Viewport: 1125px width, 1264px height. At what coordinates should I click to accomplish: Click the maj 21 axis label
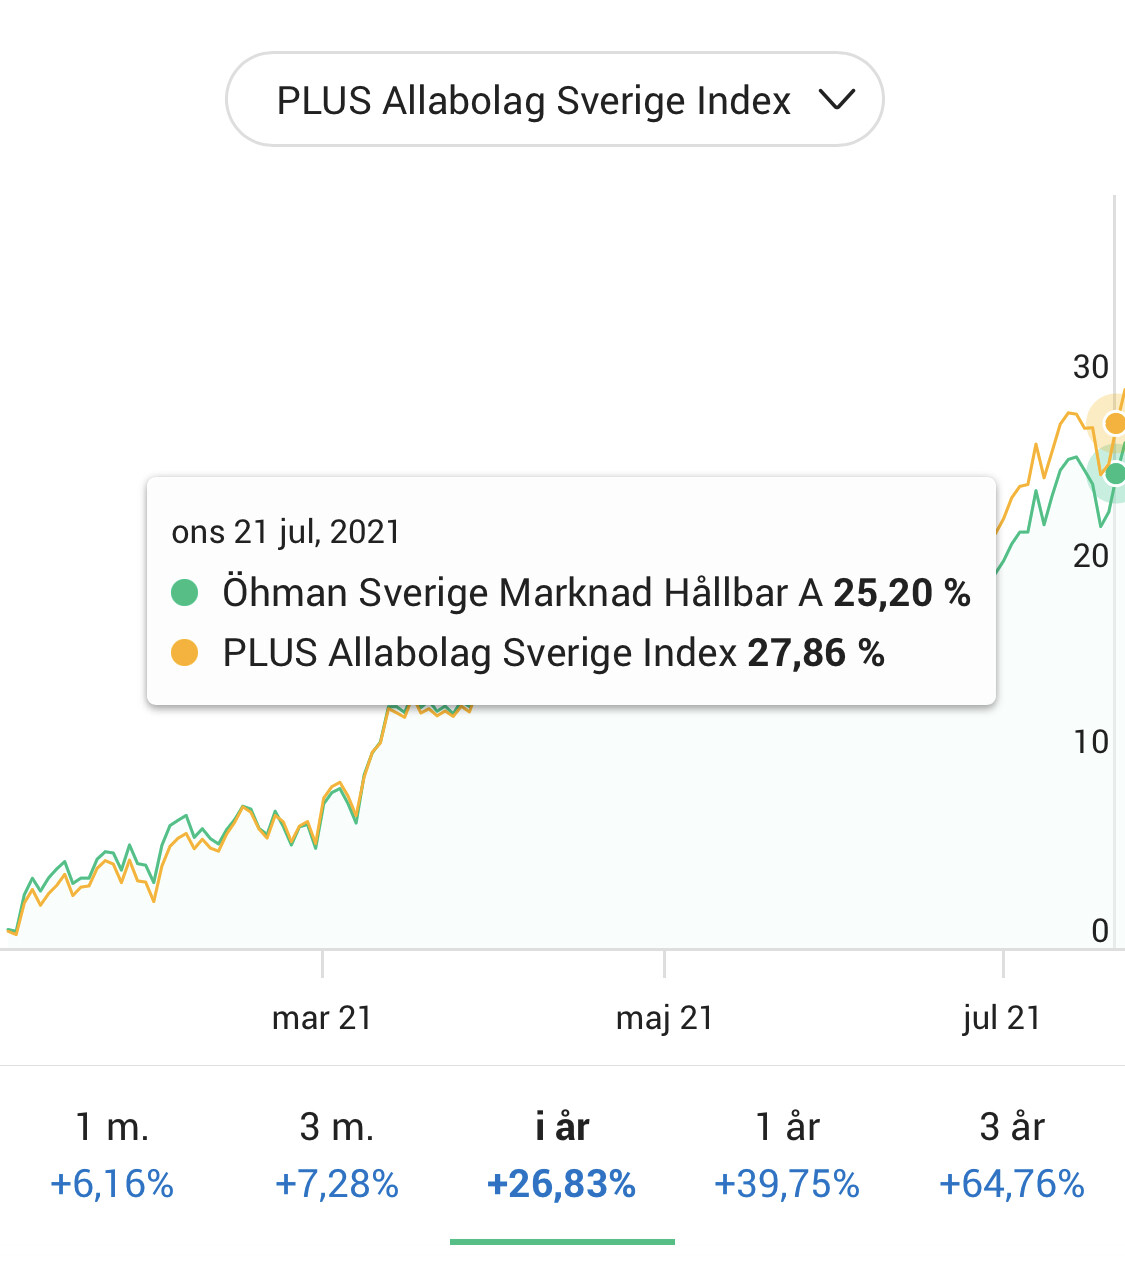click(664, 1018)
